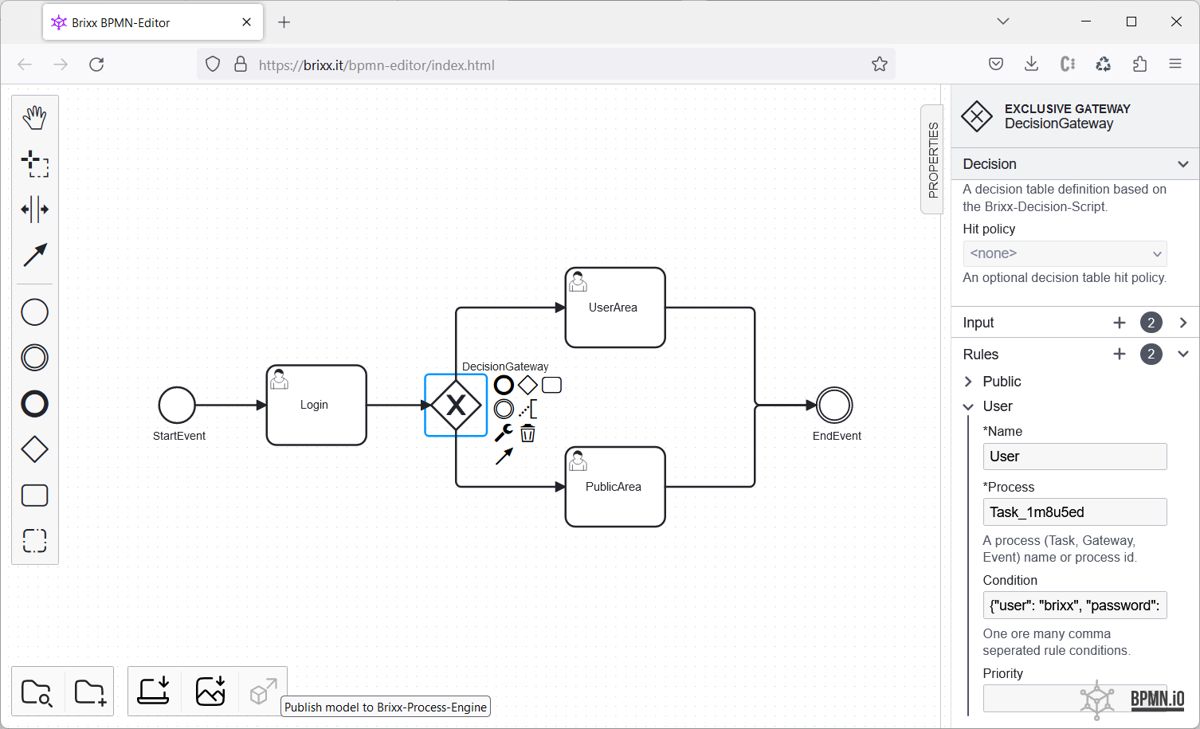Select the hand tool in palette
Viewport: 1200px width, 729px height.
point(35,118)
